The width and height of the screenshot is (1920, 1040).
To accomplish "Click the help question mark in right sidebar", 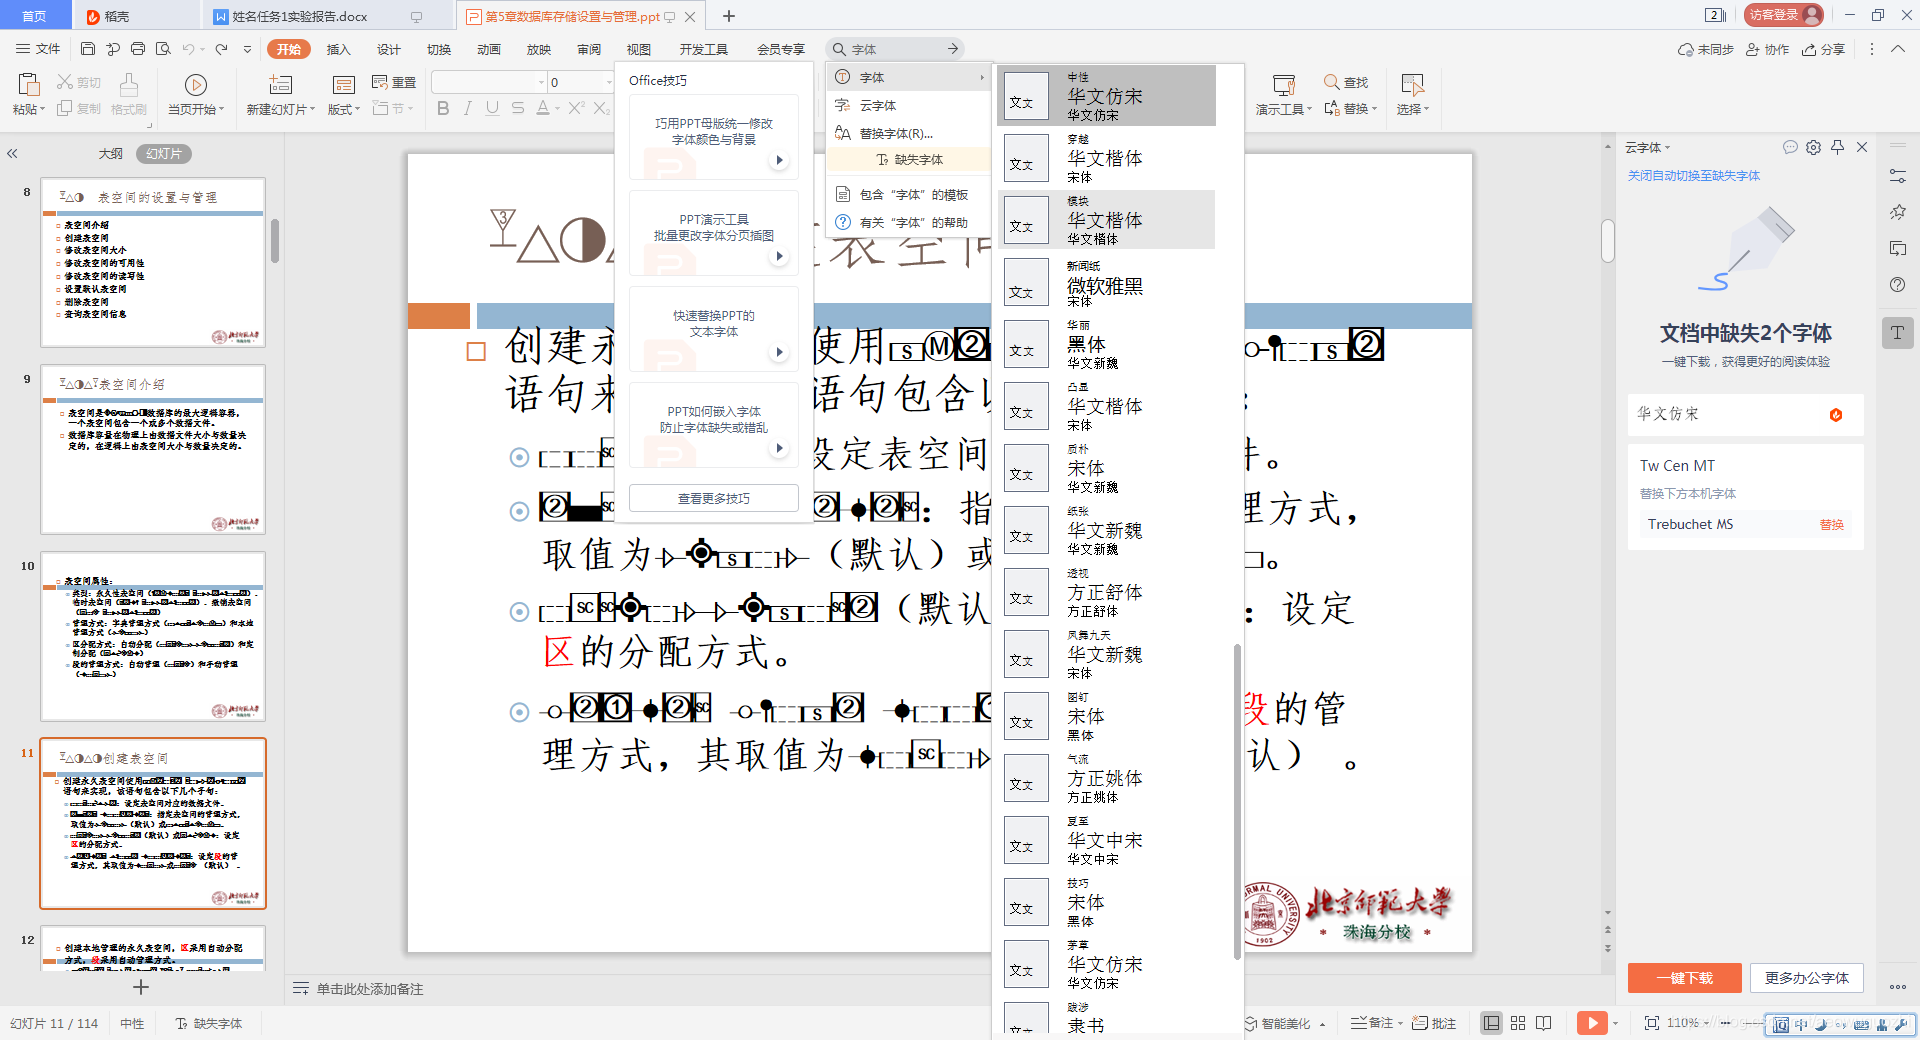I will 1897,285.
